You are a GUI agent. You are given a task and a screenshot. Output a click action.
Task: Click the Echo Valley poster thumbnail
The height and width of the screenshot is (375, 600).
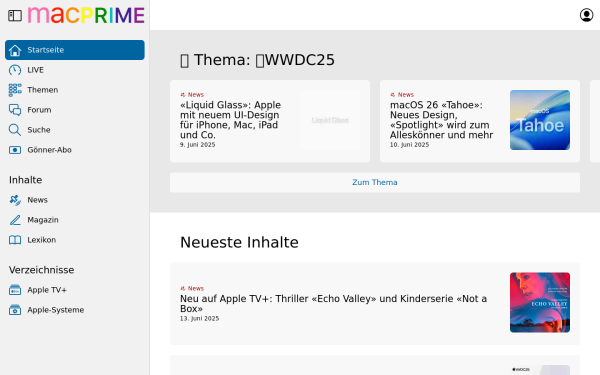tap(540, 302)
